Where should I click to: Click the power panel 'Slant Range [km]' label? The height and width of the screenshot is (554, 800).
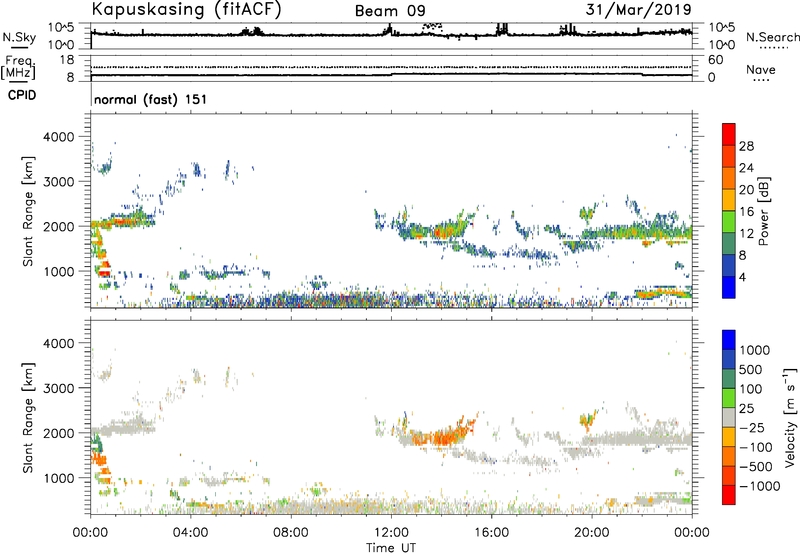(27, 211)
